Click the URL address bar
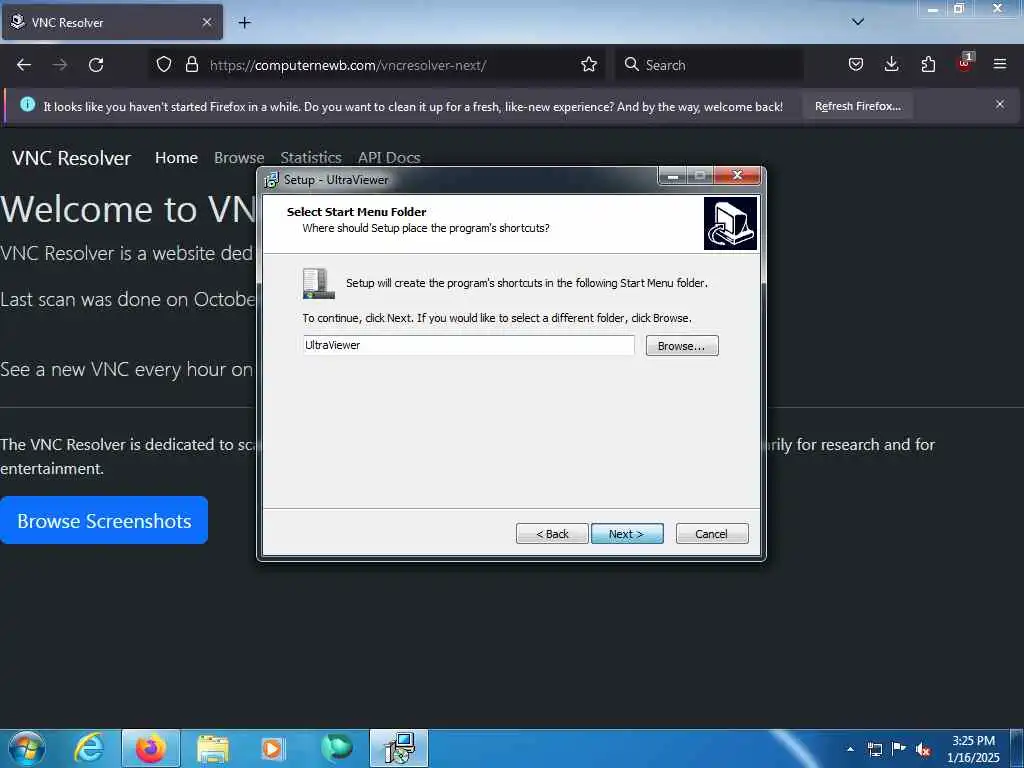Viewport: 1024px width, 768px height. [379, 65]
